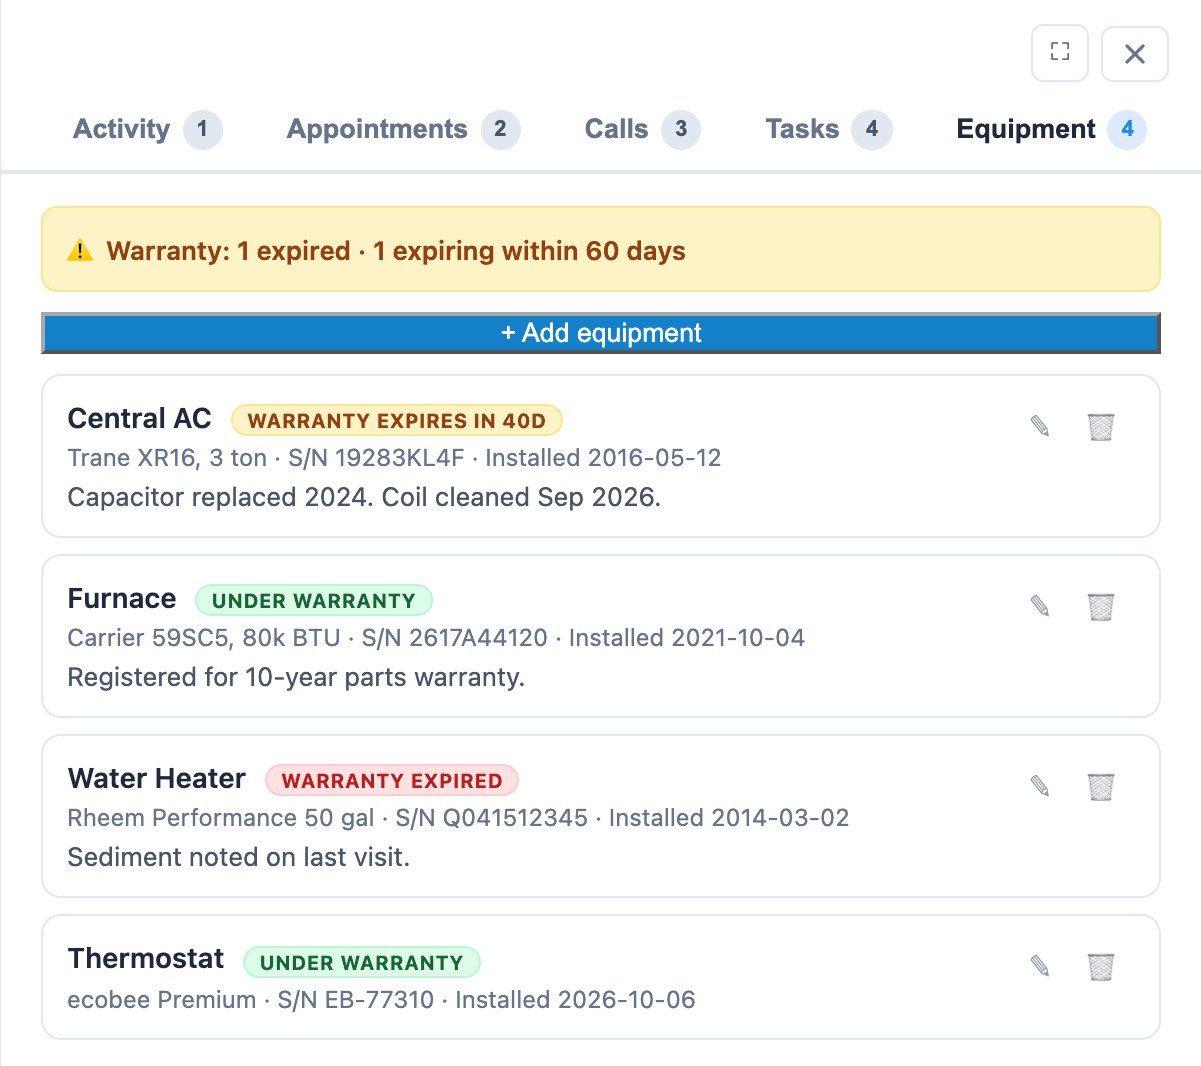Click the Appointments count badge 2
The image size is (1201, 1066).
(x=500, y=129)
